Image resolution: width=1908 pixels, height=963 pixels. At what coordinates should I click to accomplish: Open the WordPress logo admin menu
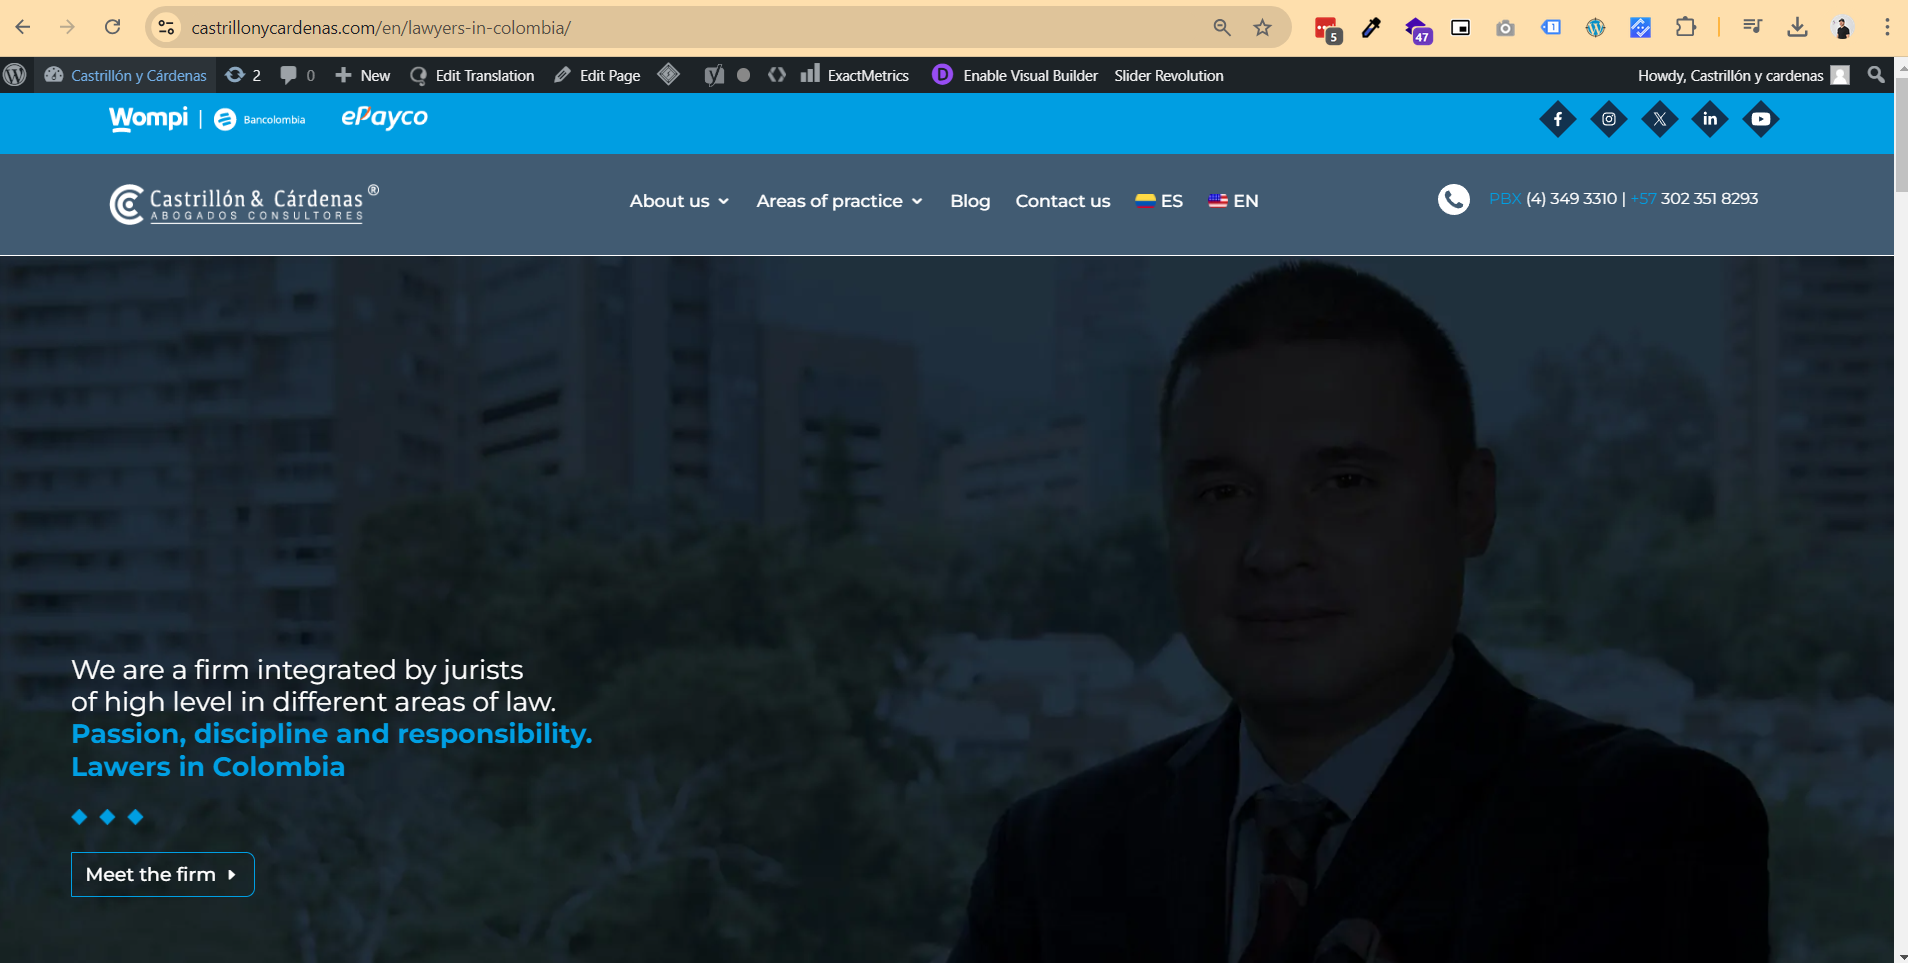pyautogui.click(x=15, y=75)
